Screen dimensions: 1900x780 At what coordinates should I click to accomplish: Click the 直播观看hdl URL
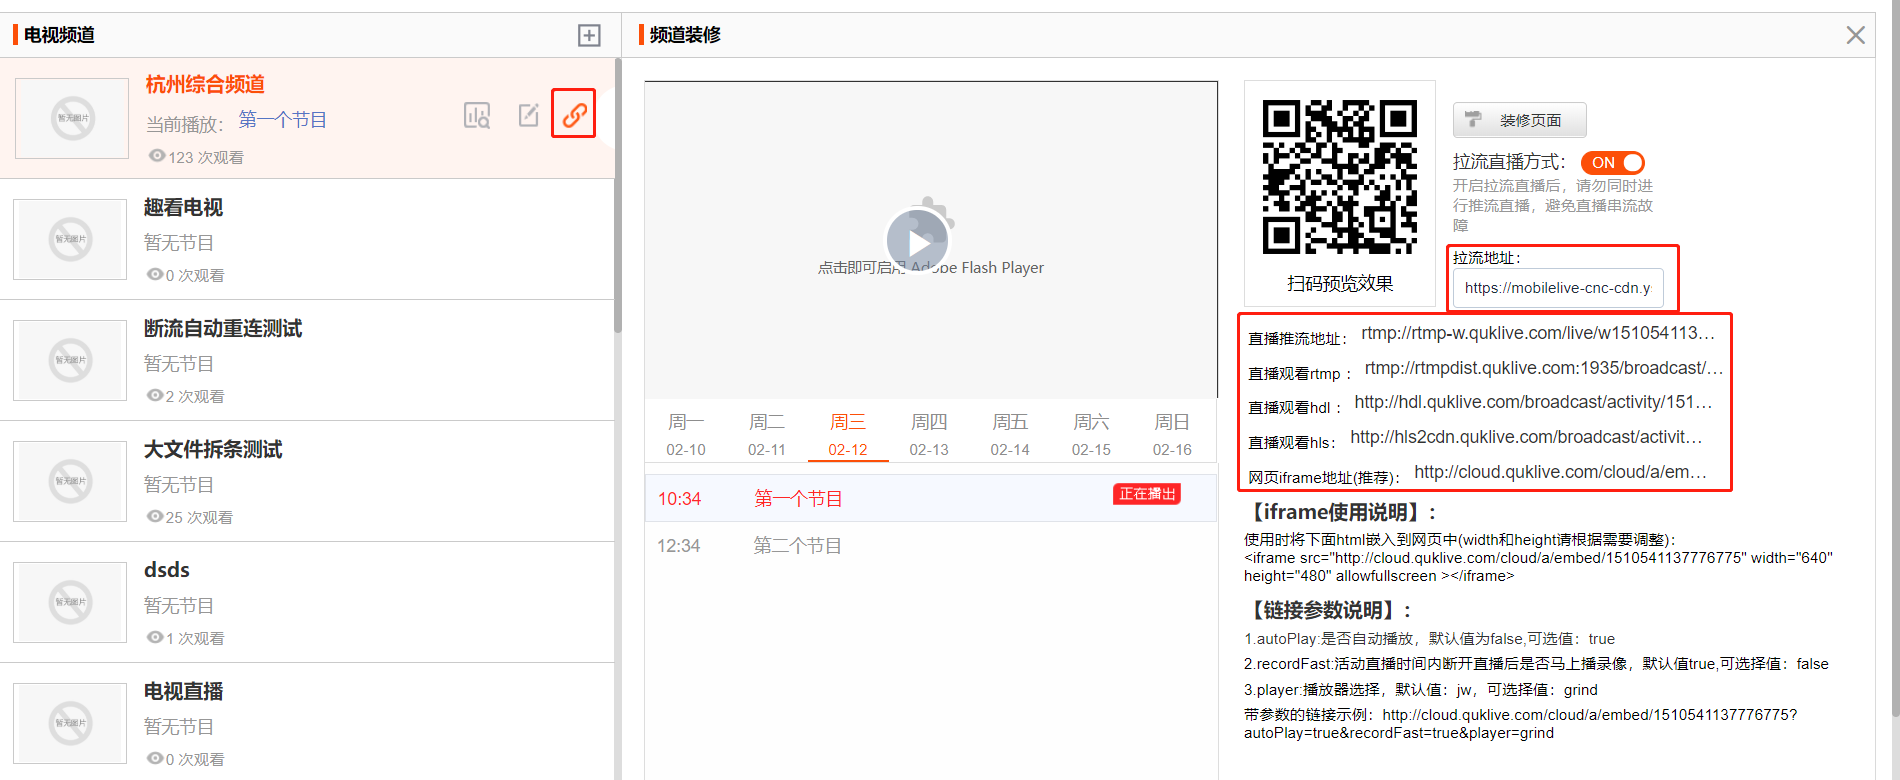[1533, 402]
